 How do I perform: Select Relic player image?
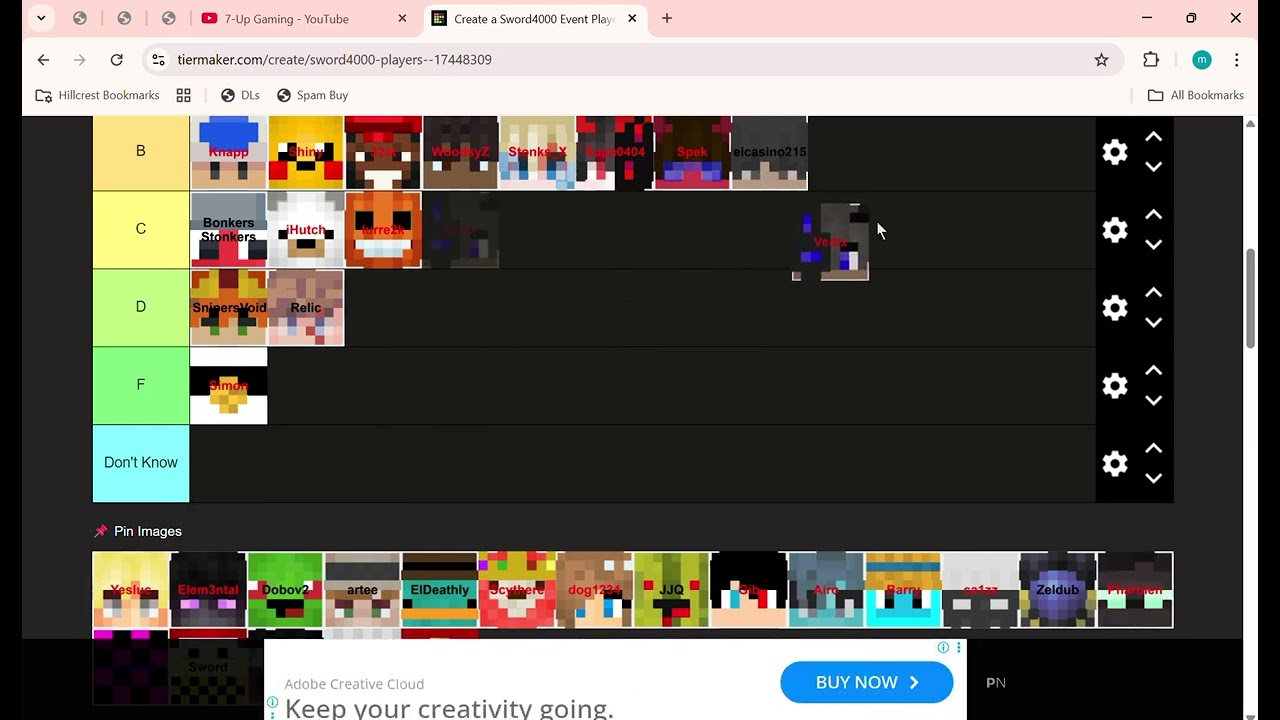[x=306, y=308]
